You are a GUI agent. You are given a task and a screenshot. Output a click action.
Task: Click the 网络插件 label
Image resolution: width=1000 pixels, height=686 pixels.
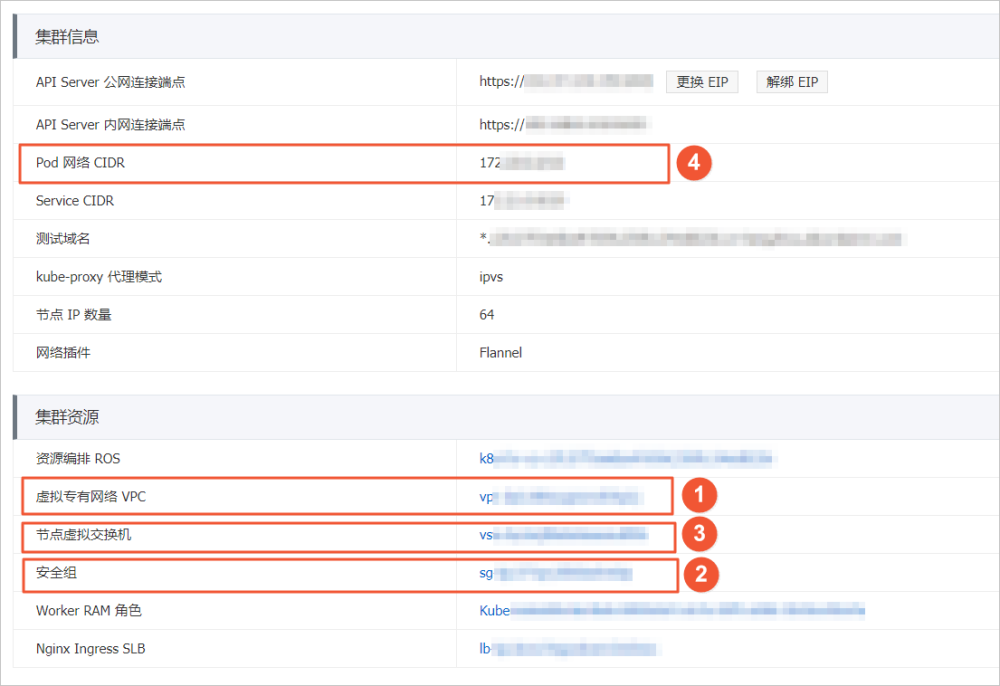tap(63, 353)
